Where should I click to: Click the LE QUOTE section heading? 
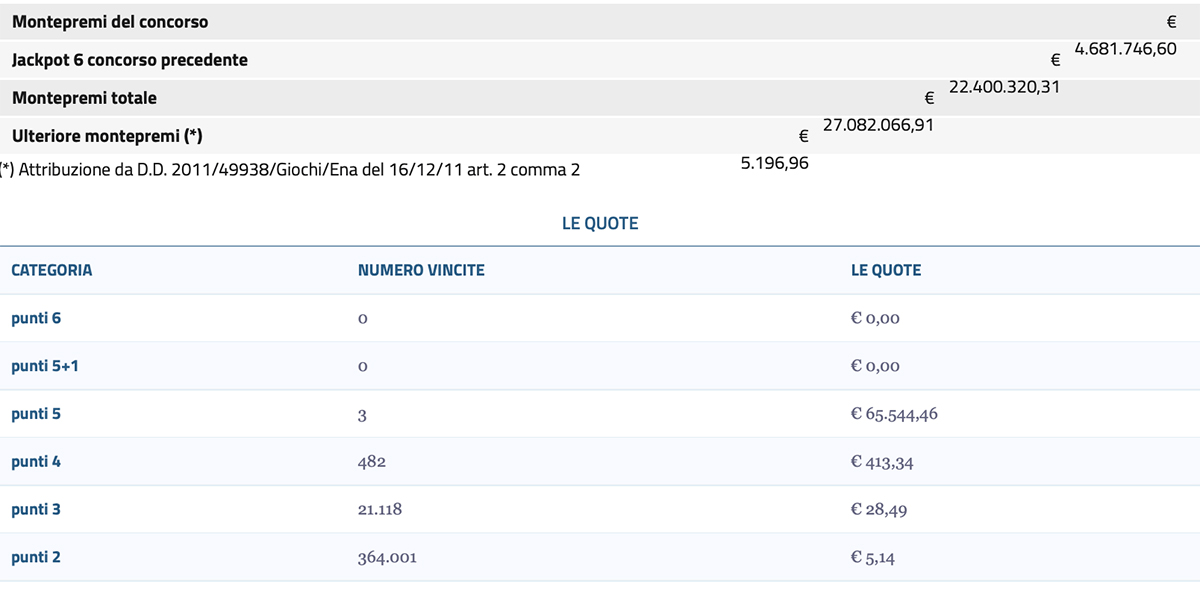click(x=600, y=224)
